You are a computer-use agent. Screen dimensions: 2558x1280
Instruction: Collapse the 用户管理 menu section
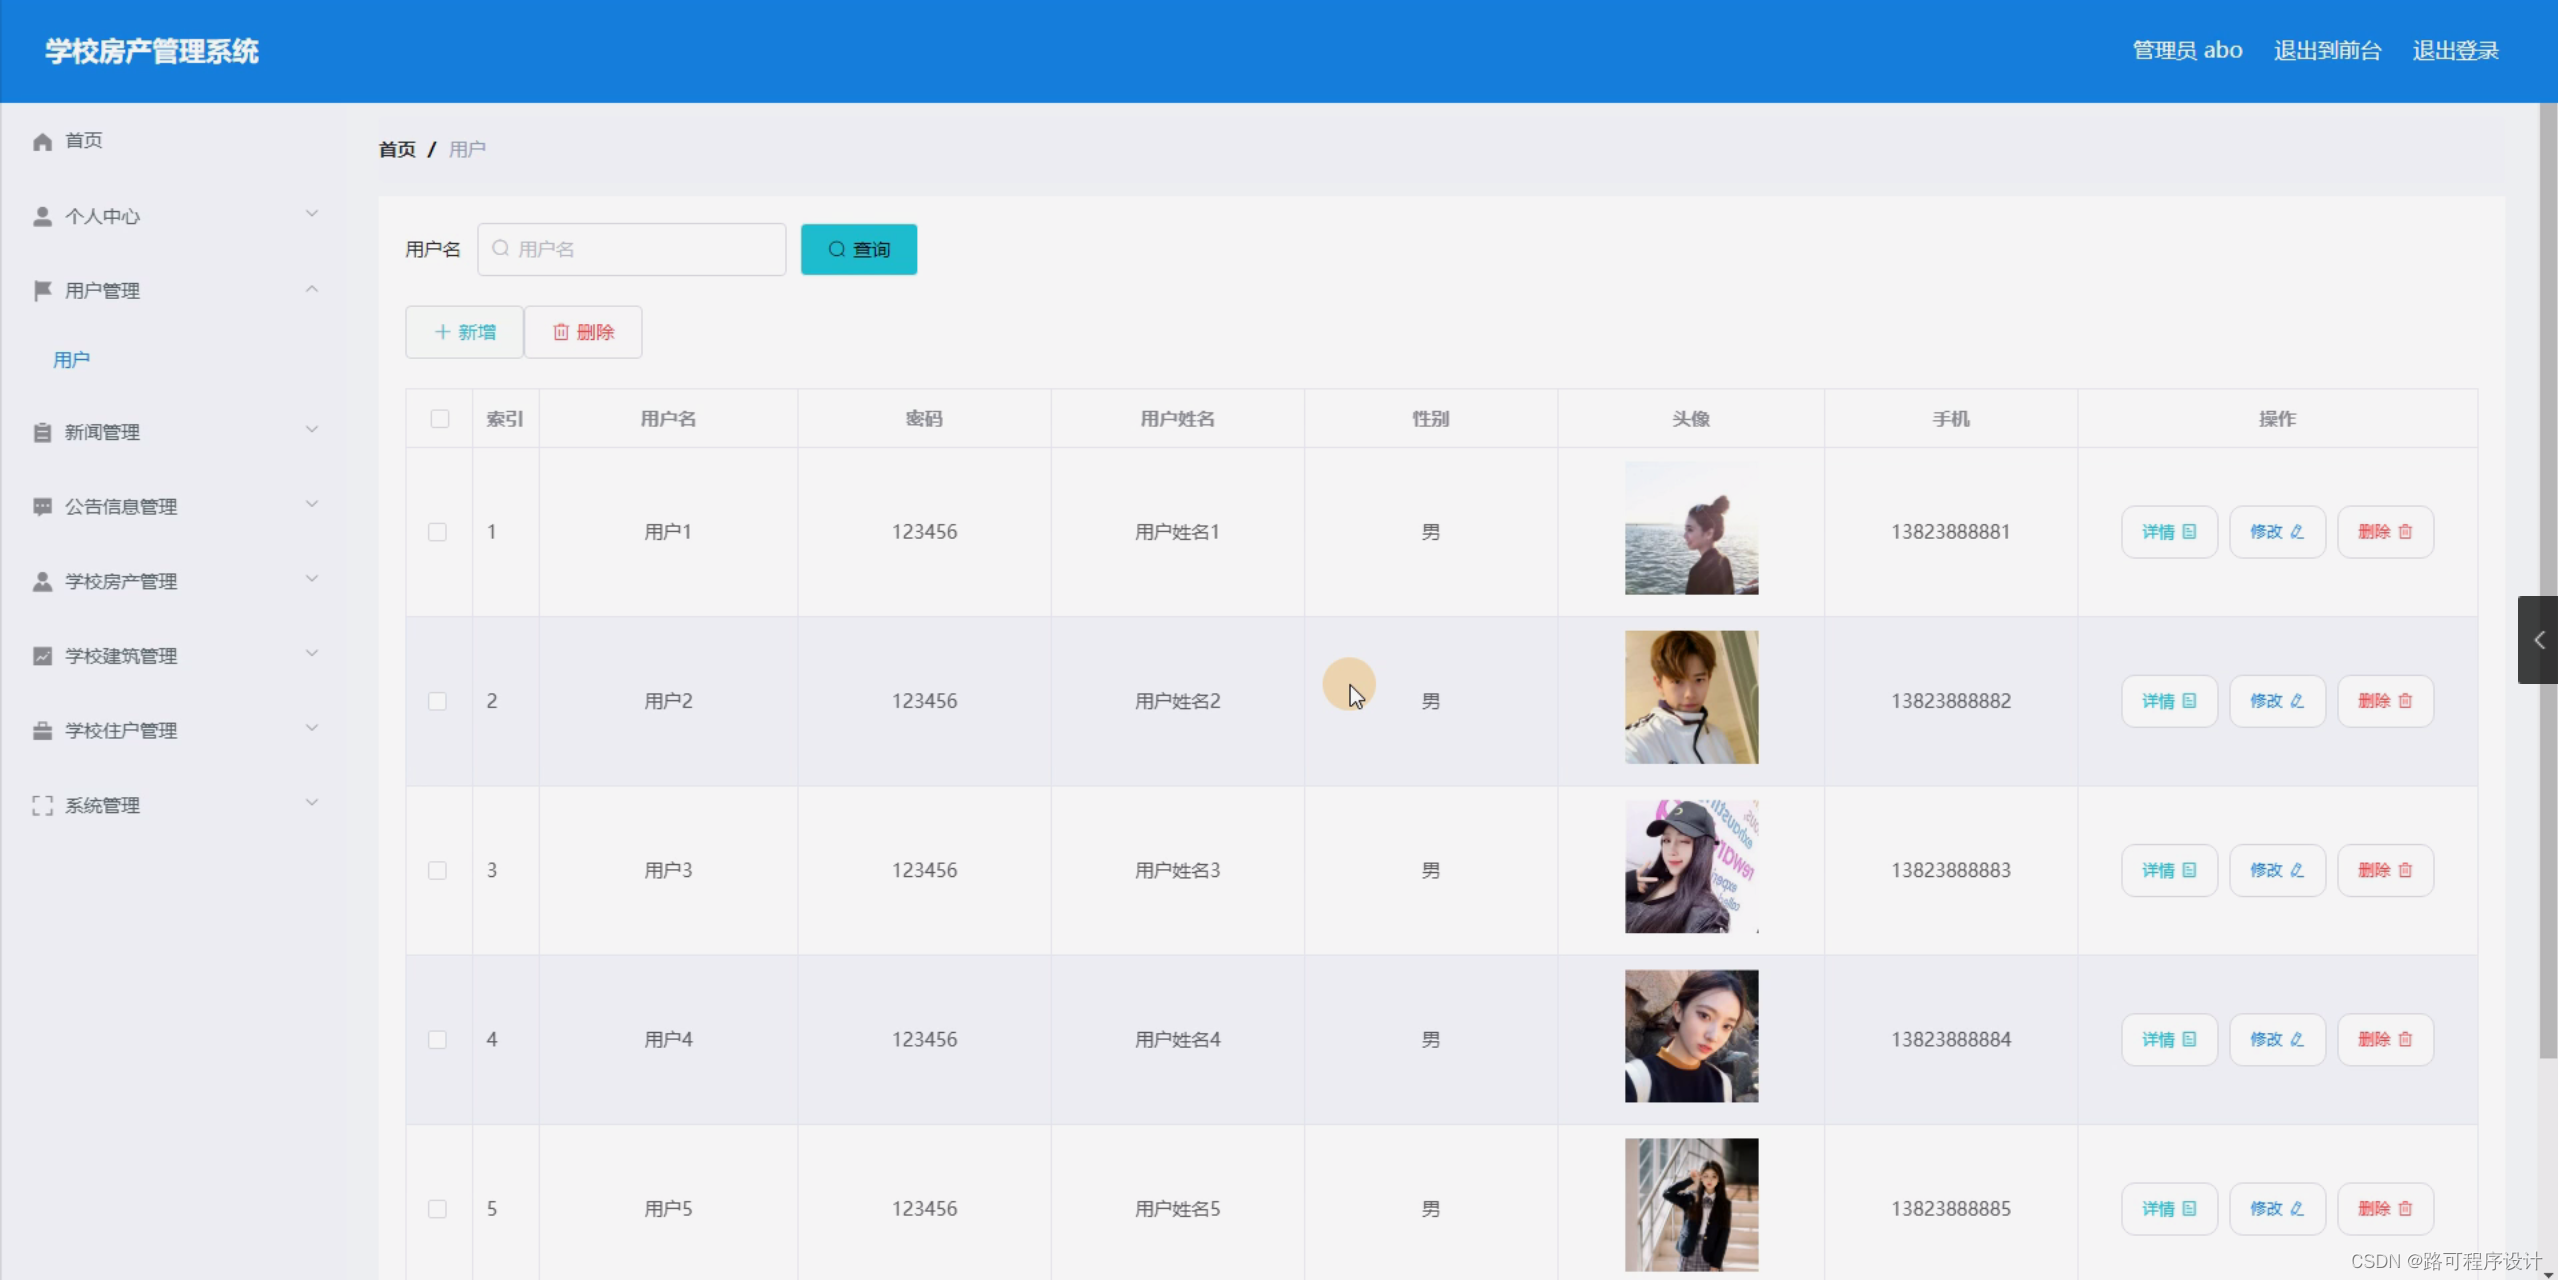pos(312,290)
